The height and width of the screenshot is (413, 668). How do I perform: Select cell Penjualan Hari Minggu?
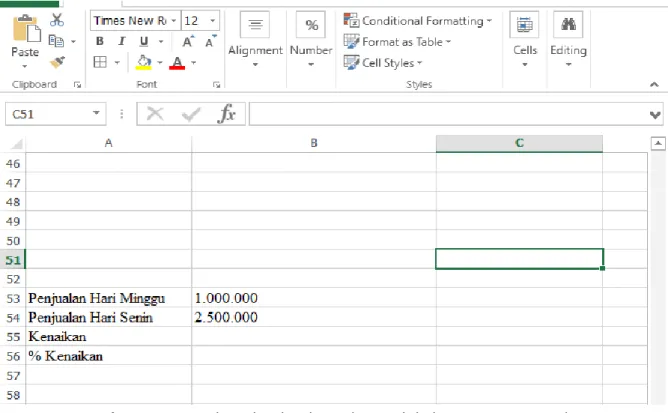pos(109,298)
